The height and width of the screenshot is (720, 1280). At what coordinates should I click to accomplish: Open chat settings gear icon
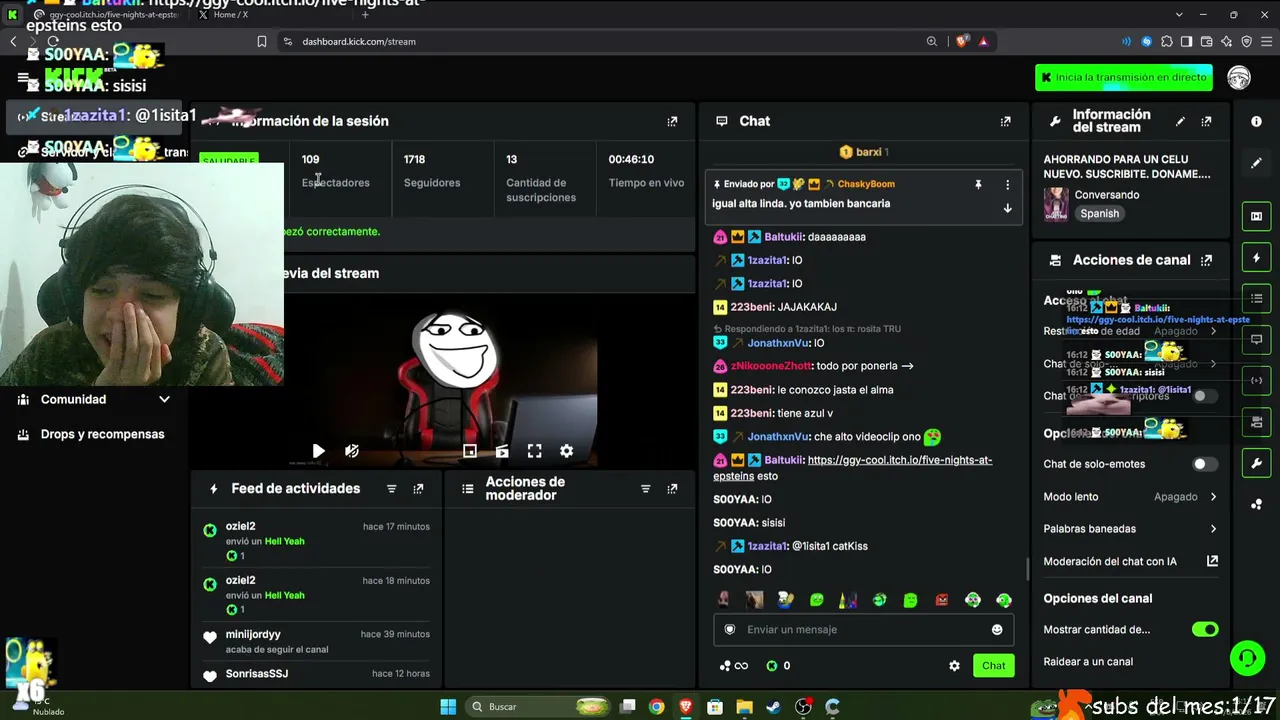[x=954, y=666]
